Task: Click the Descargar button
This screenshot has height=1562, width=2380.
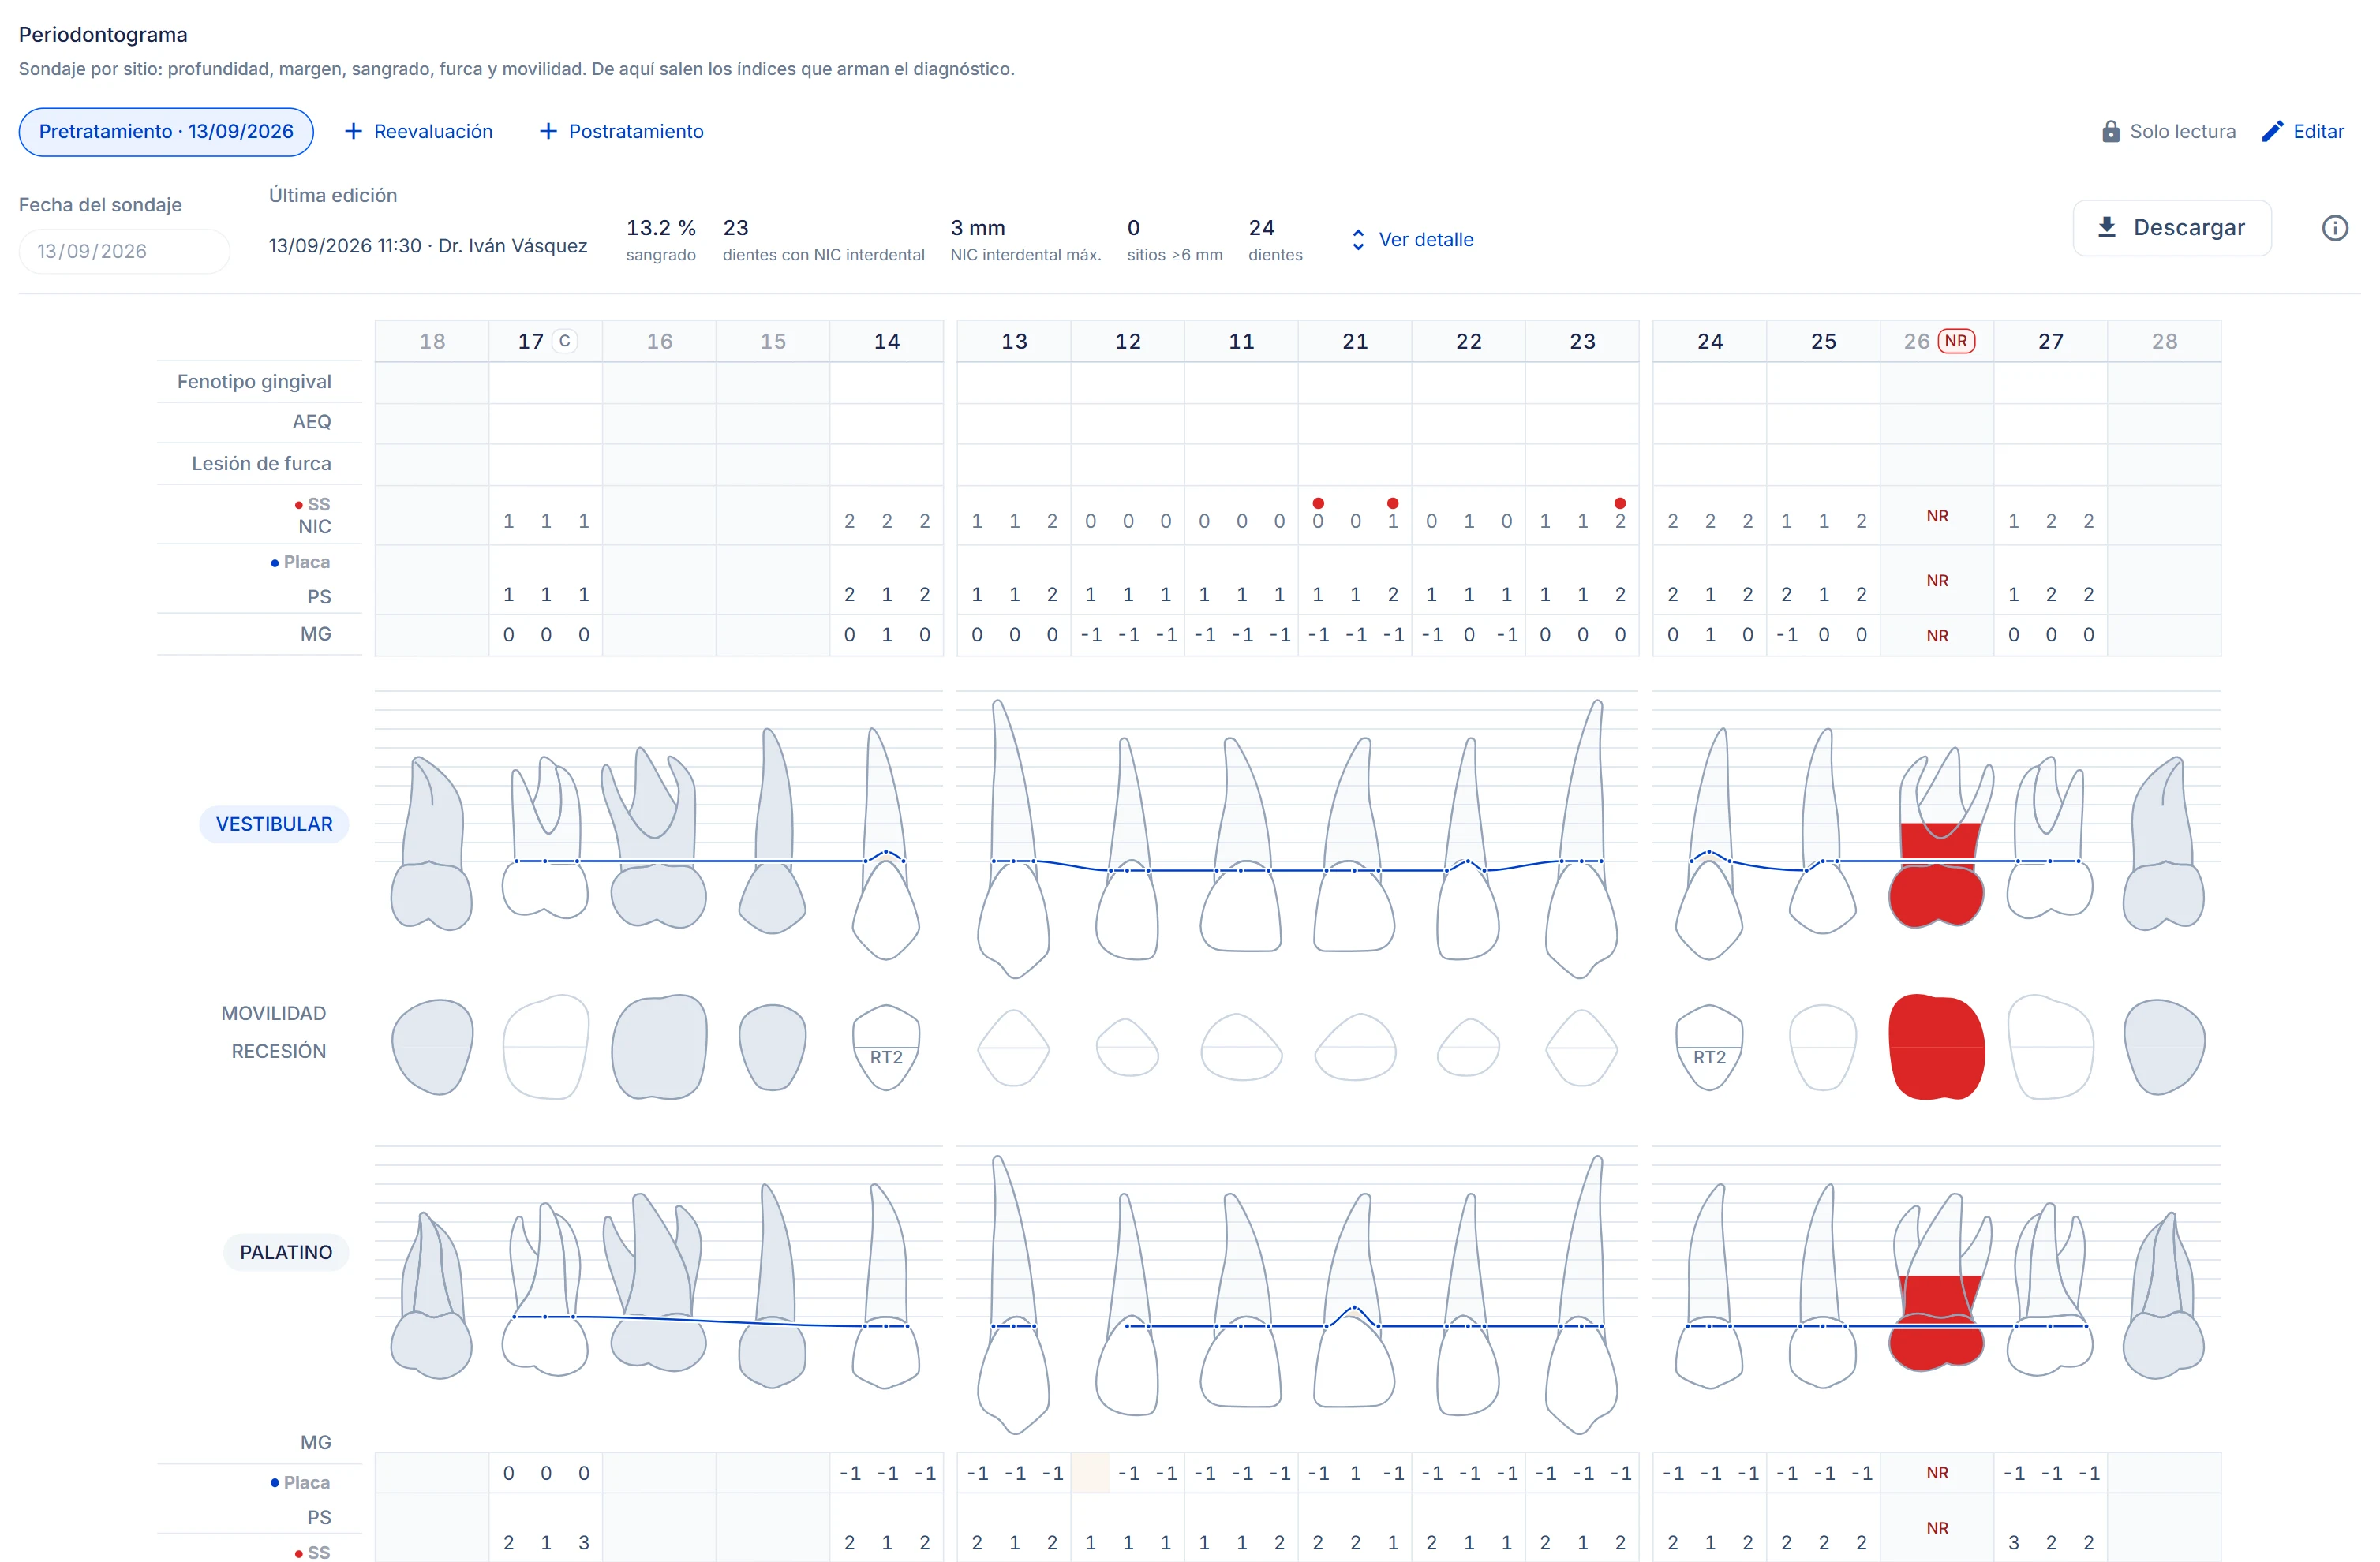Action: [x=2172, y=228]
